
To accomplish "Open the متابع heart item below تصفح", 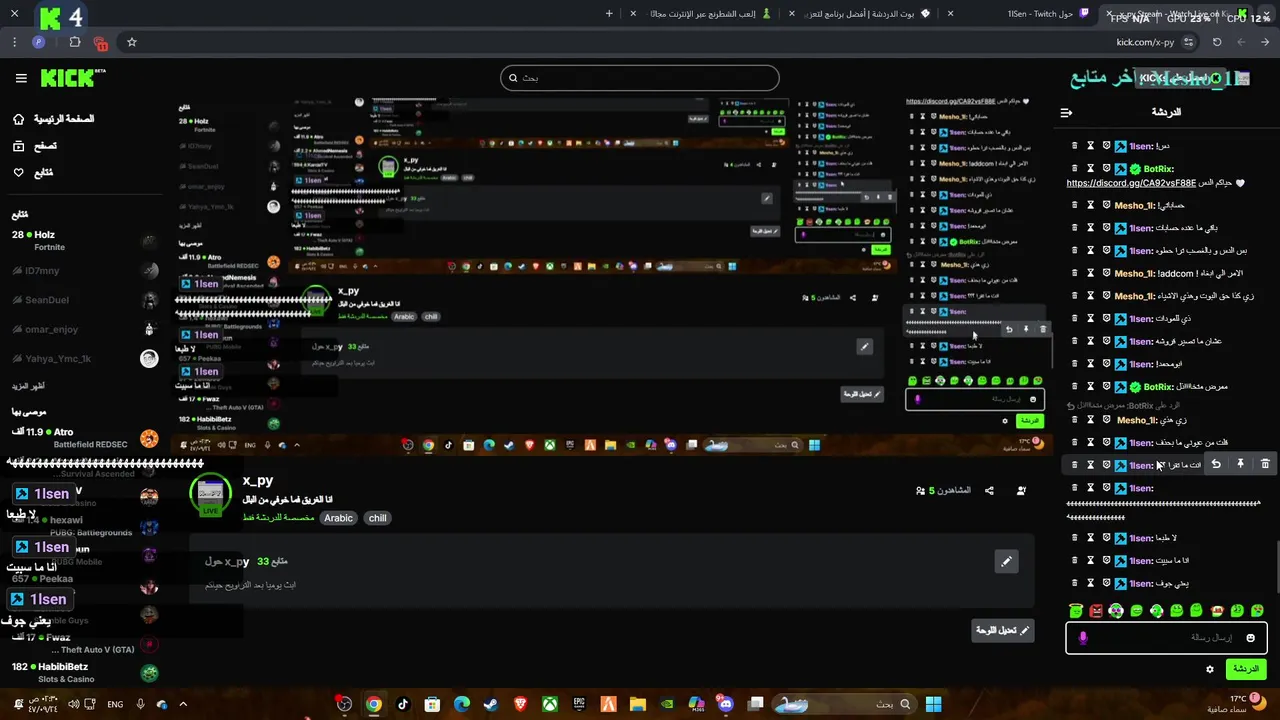I will pos(34,173).
